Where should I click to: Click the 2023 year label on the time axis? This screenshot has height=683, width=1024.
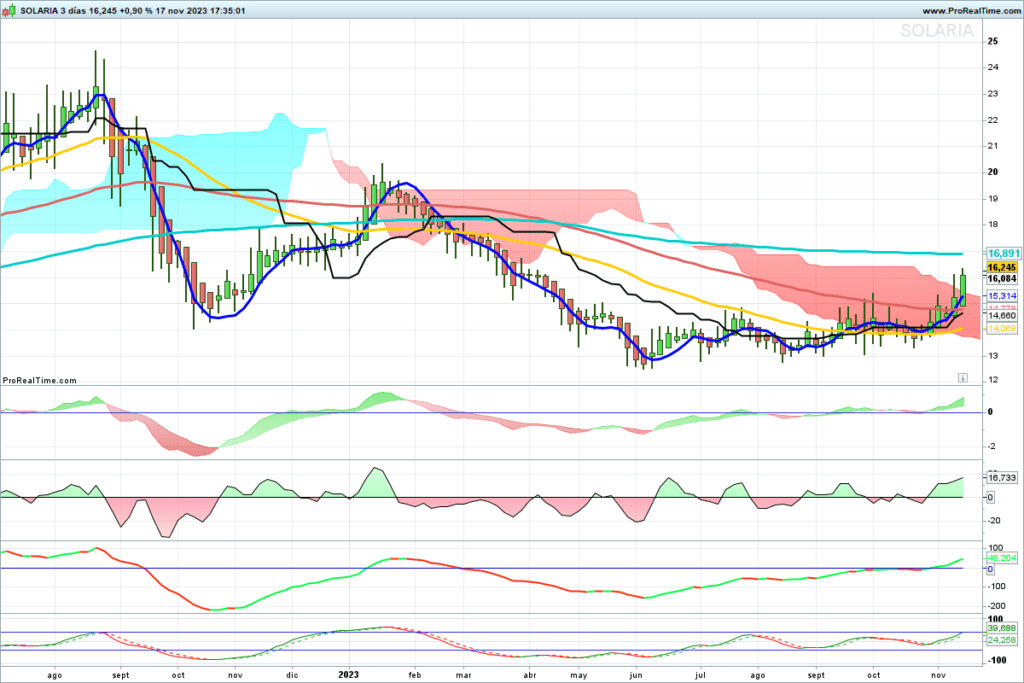point(348,675)
